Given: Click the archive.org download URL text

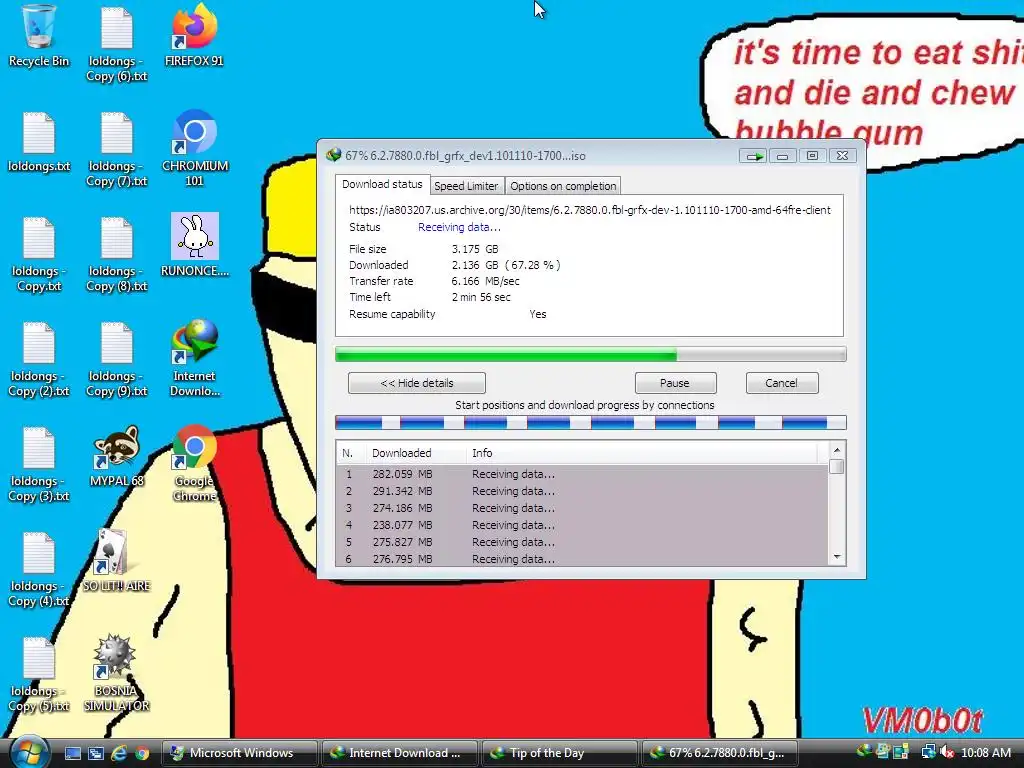Looking at the screenshot, I should (590, 210).
